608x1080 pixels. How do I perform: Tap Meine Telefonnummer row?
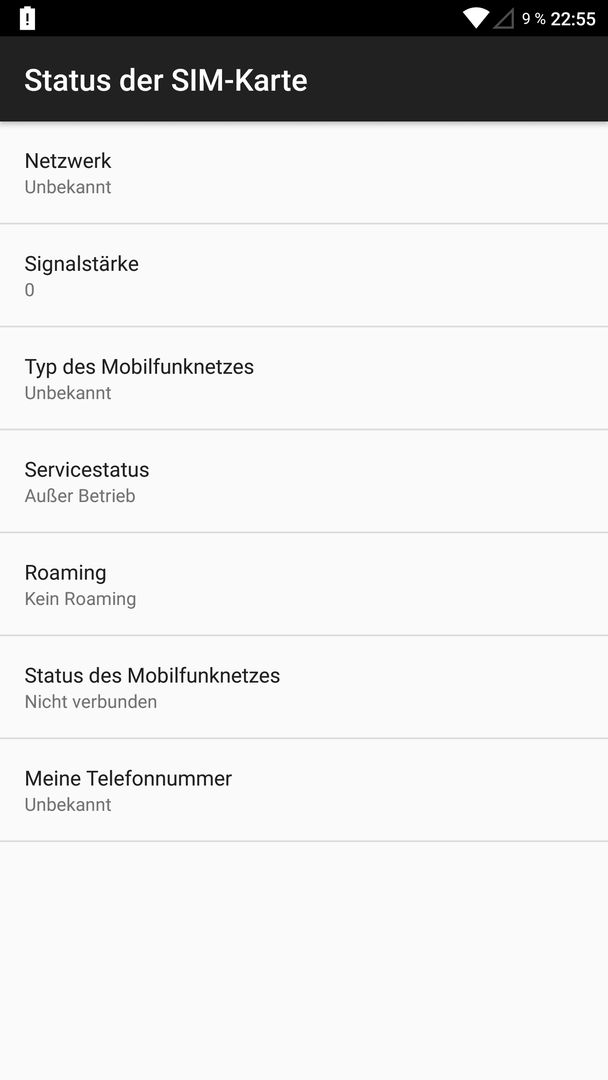click(304, 790)
